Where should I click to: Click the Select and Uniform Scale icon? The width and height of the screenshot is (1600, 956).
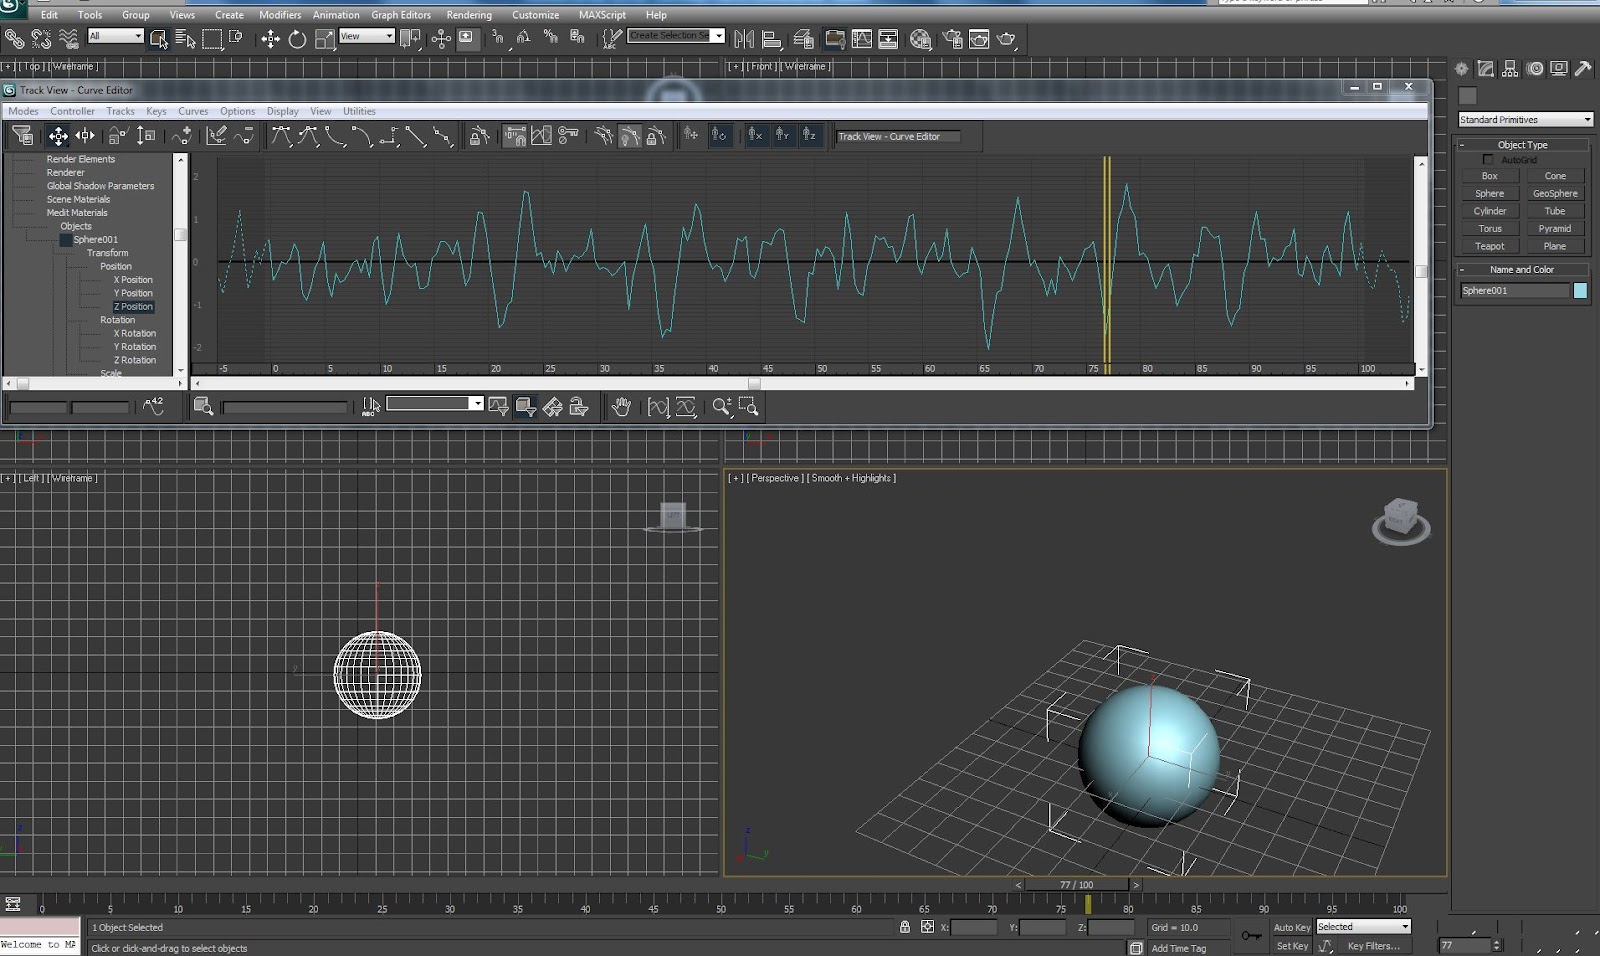[x=325, y=39]
